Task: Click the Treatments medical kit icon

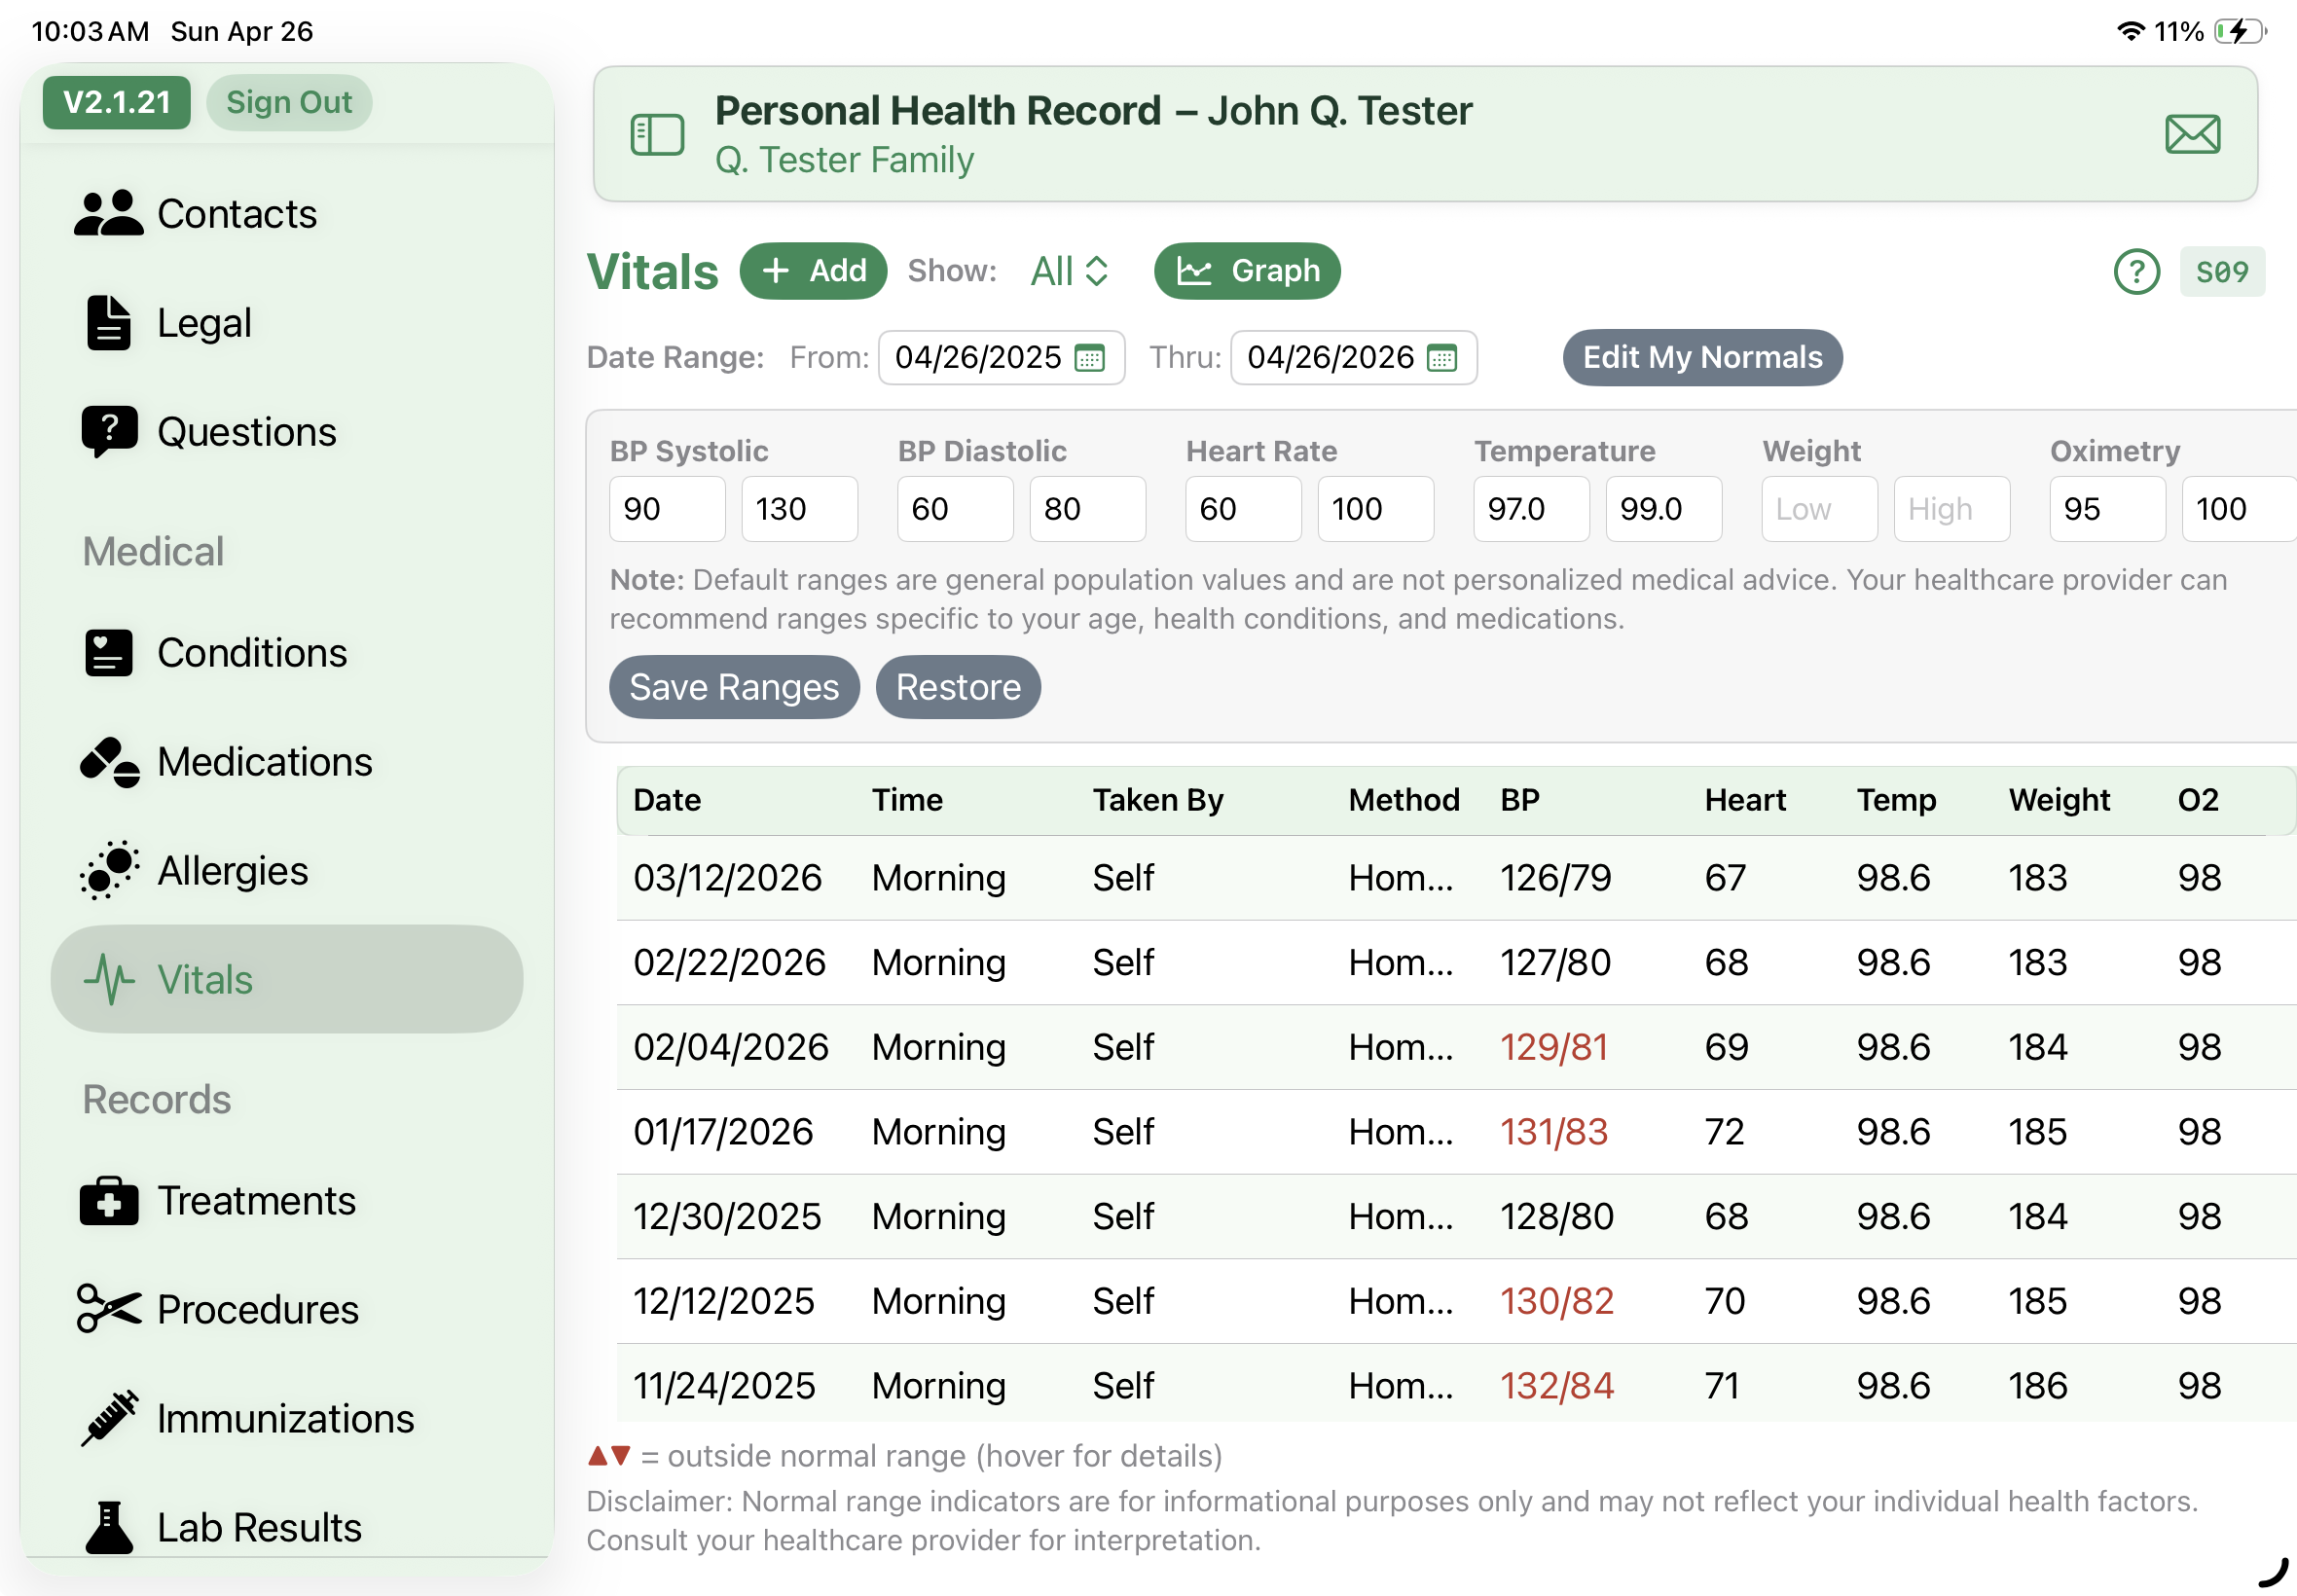Action: click(x=109, y=1201)
